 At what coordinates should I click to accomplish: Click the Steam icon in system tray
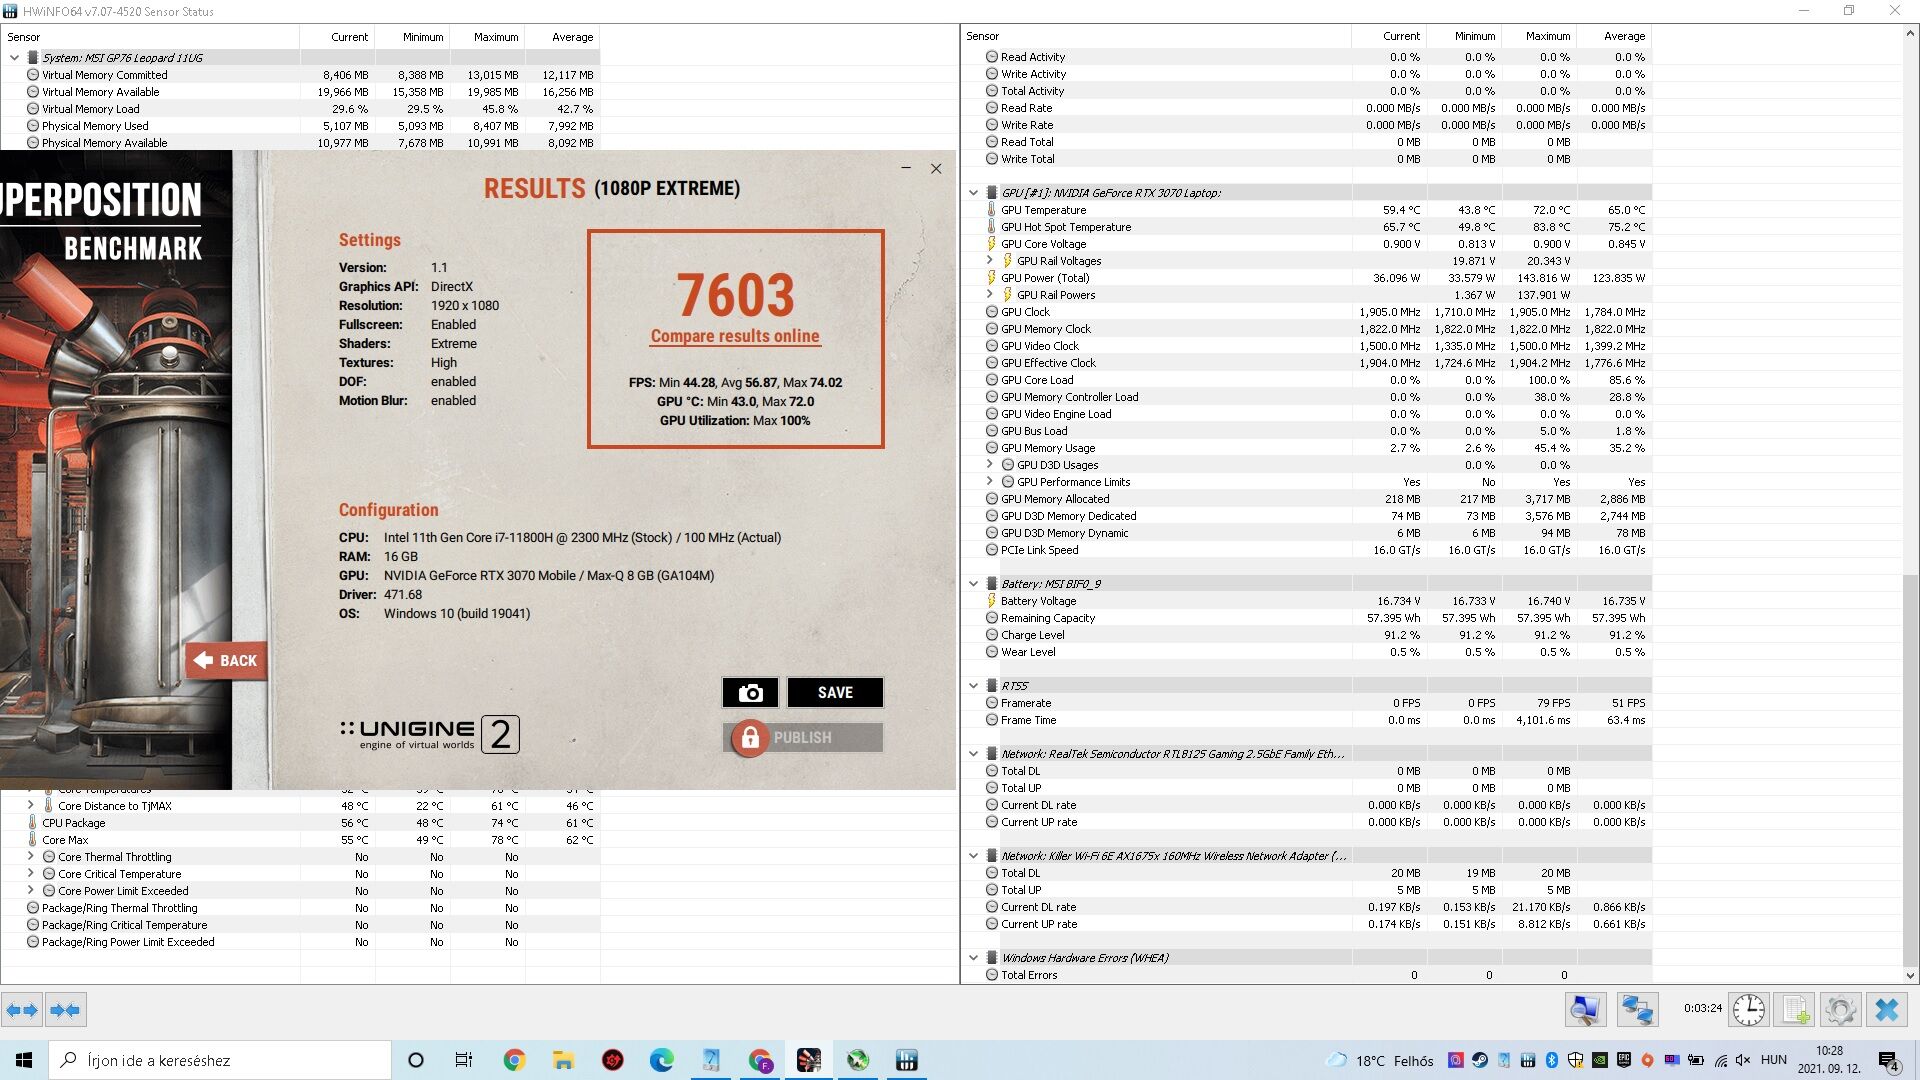1480,1060
